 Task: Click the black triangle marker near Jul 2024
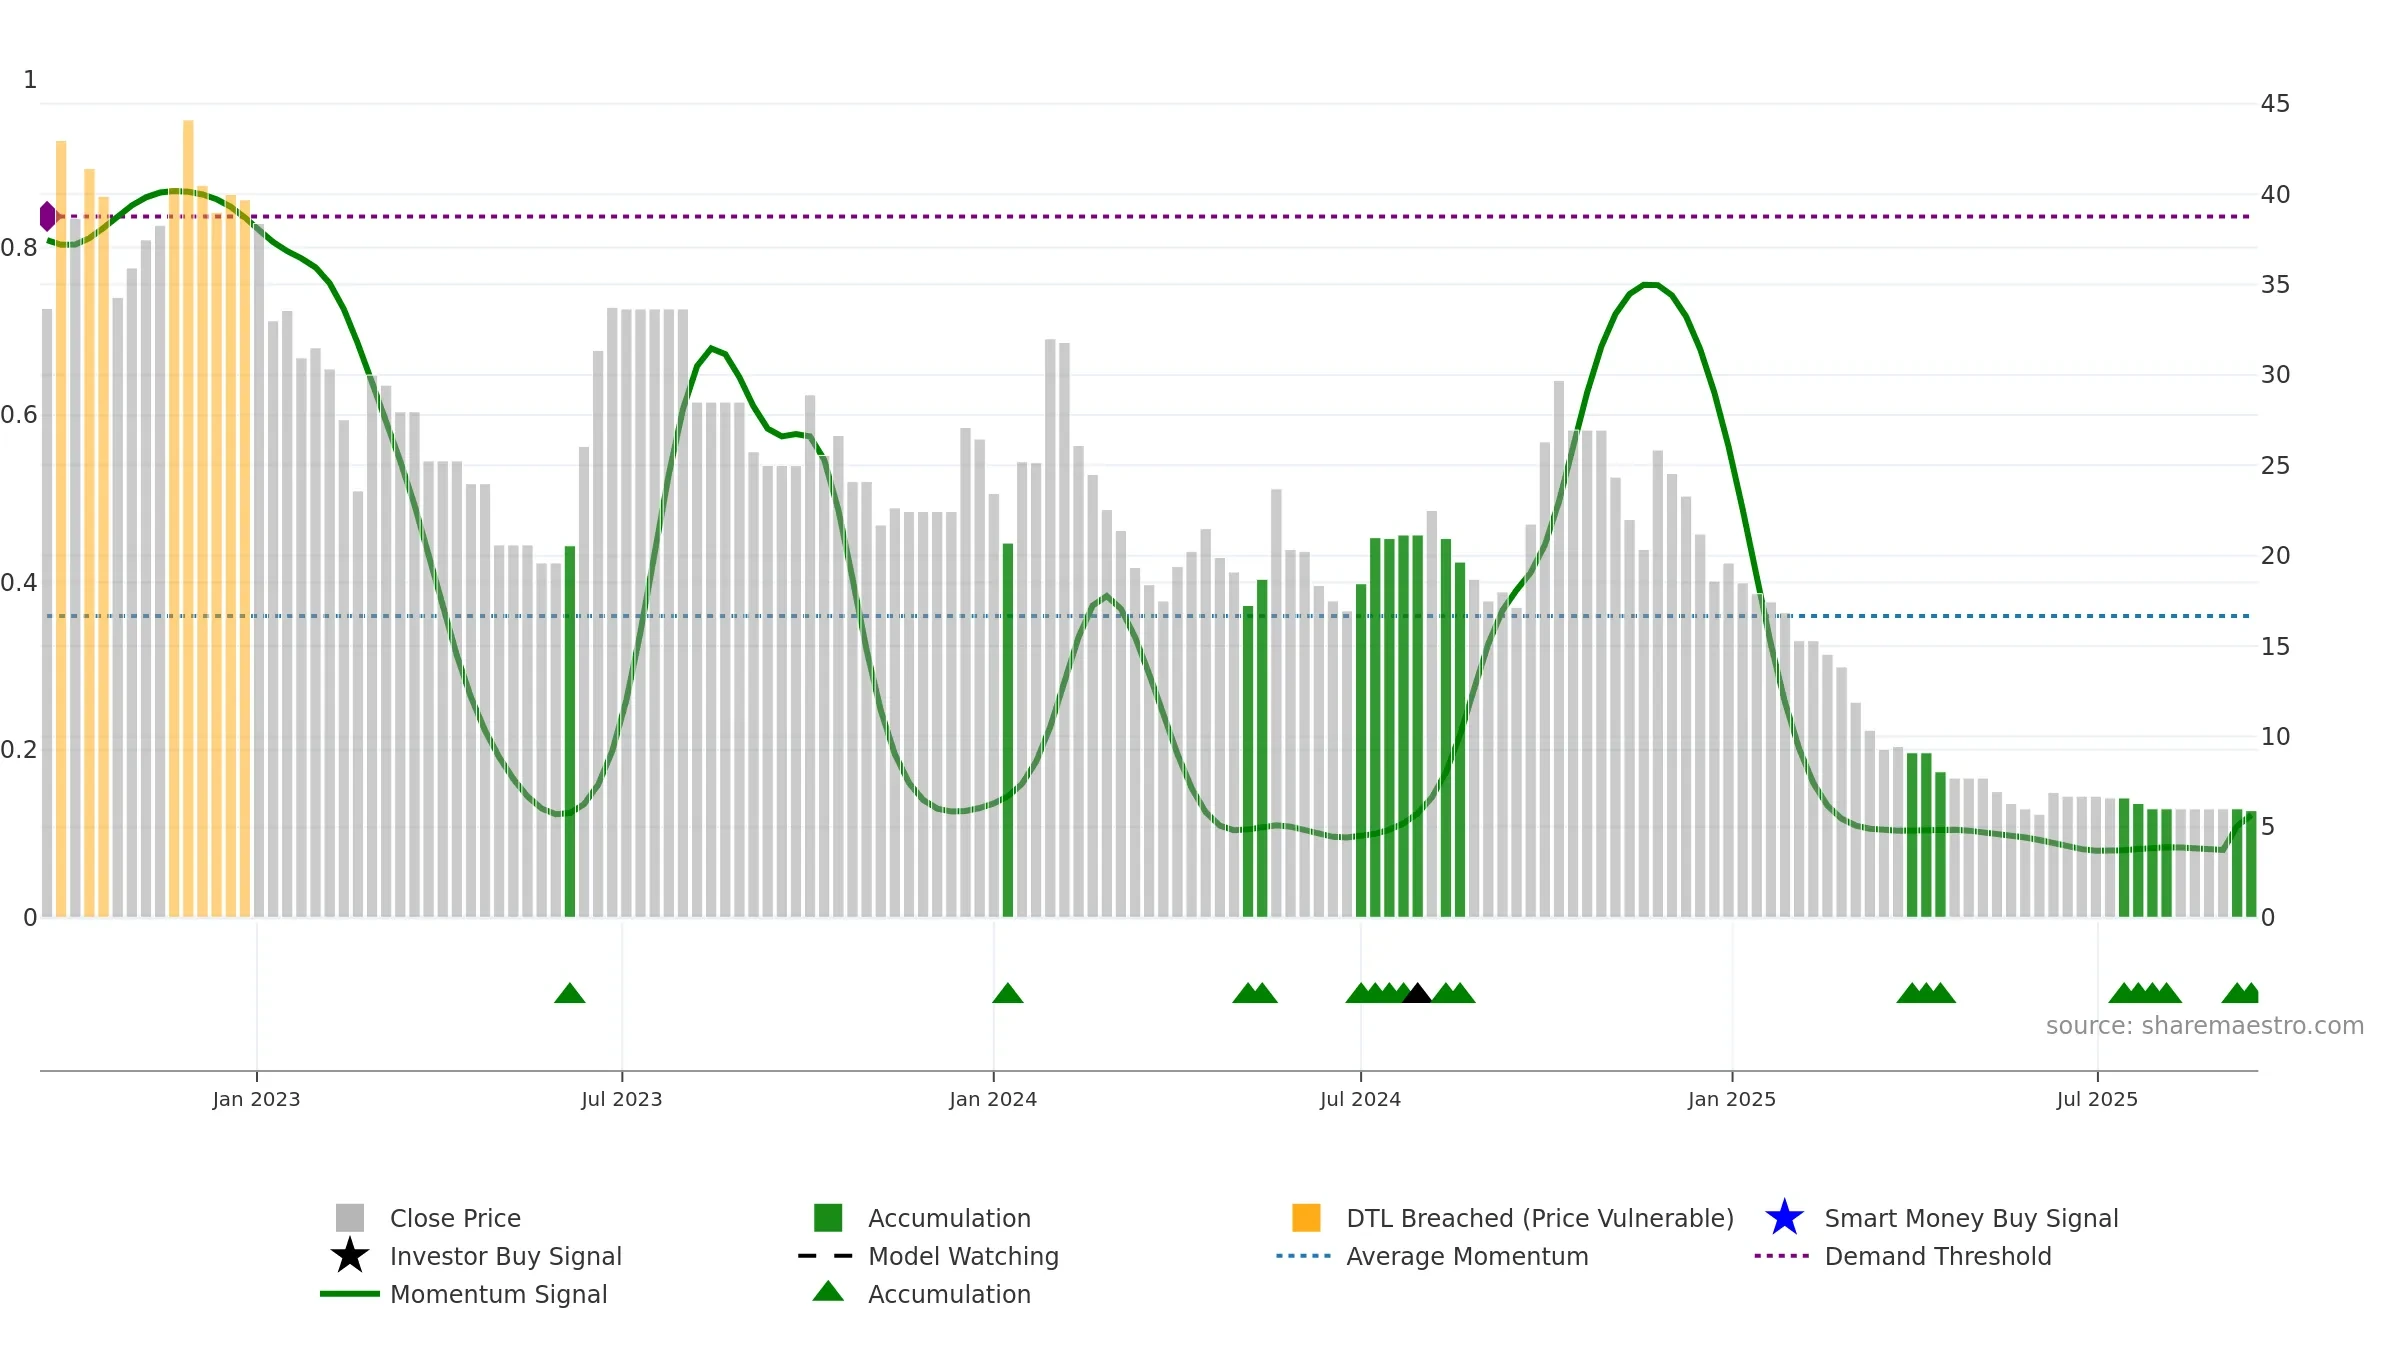point(1416,993)
